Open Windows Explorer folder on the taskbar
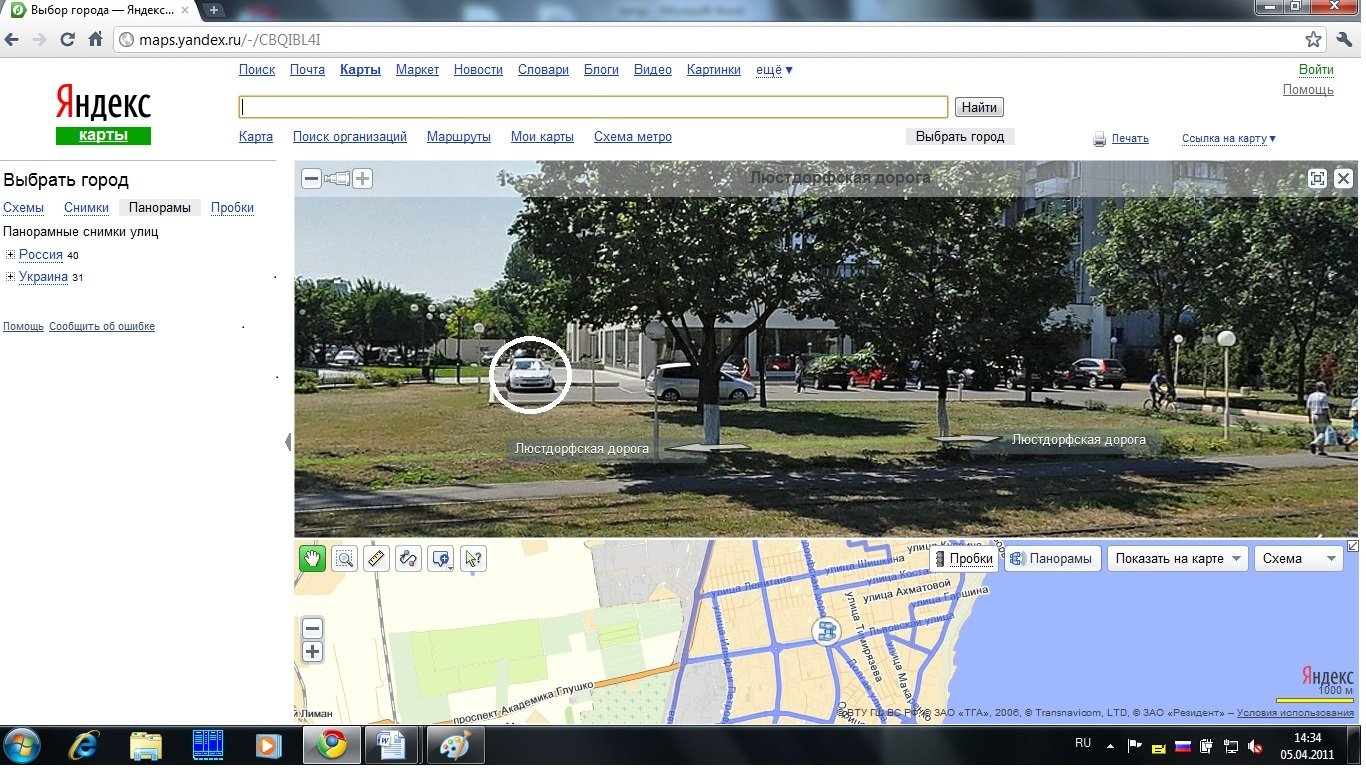The width and height of the screenshot is (1366, 768). click(146, 745)
